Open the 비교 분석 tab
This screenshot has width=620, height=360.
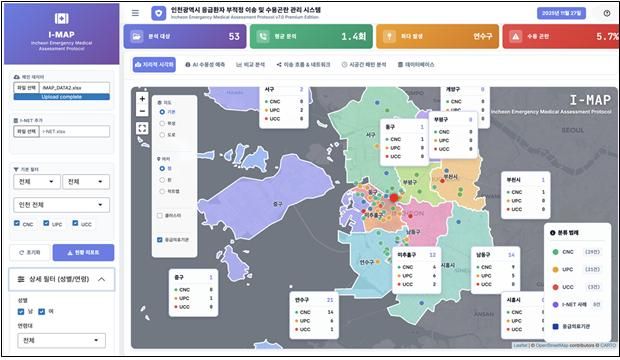[x=250, y=65]
